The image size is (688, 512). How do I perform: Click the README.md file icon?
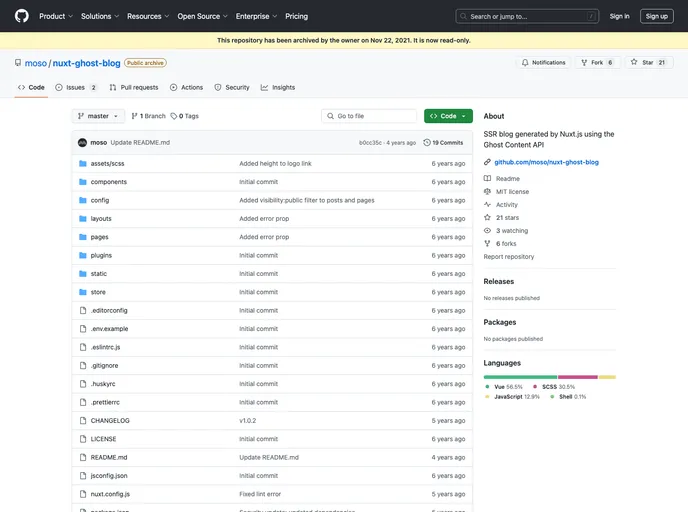[x=82, y=458]
